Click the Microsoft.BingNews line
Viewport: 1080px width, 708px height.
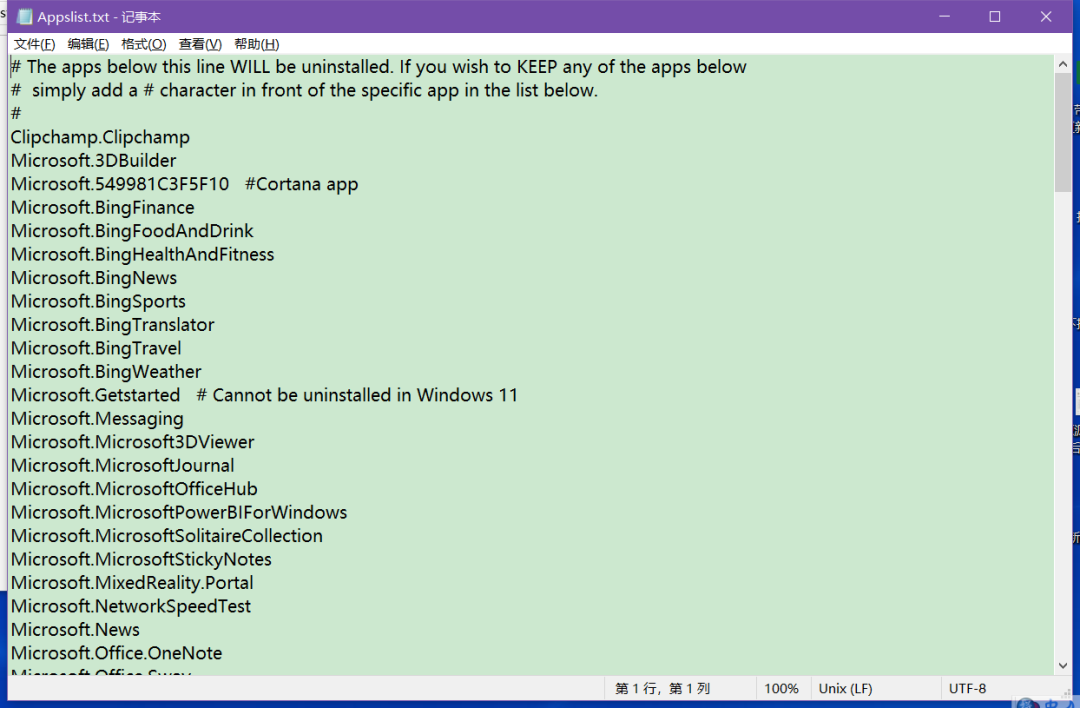94,278
